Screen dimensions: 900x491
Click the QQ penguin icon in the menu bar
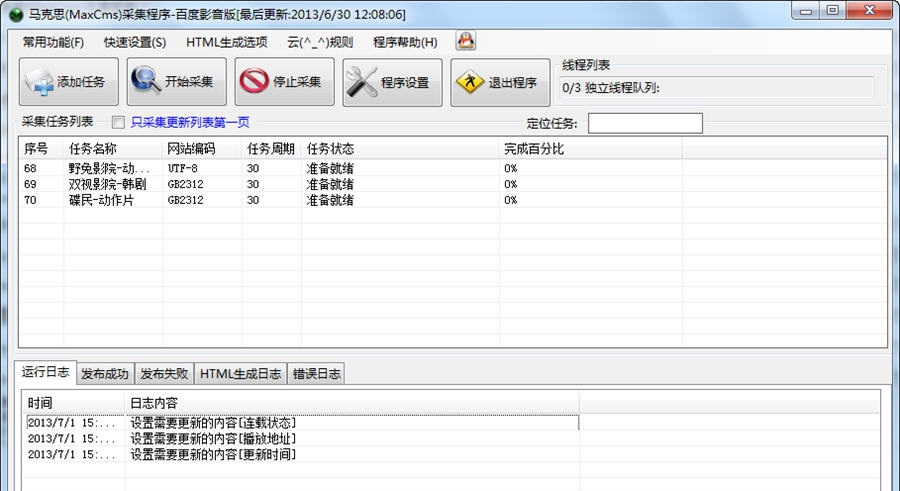465,41
